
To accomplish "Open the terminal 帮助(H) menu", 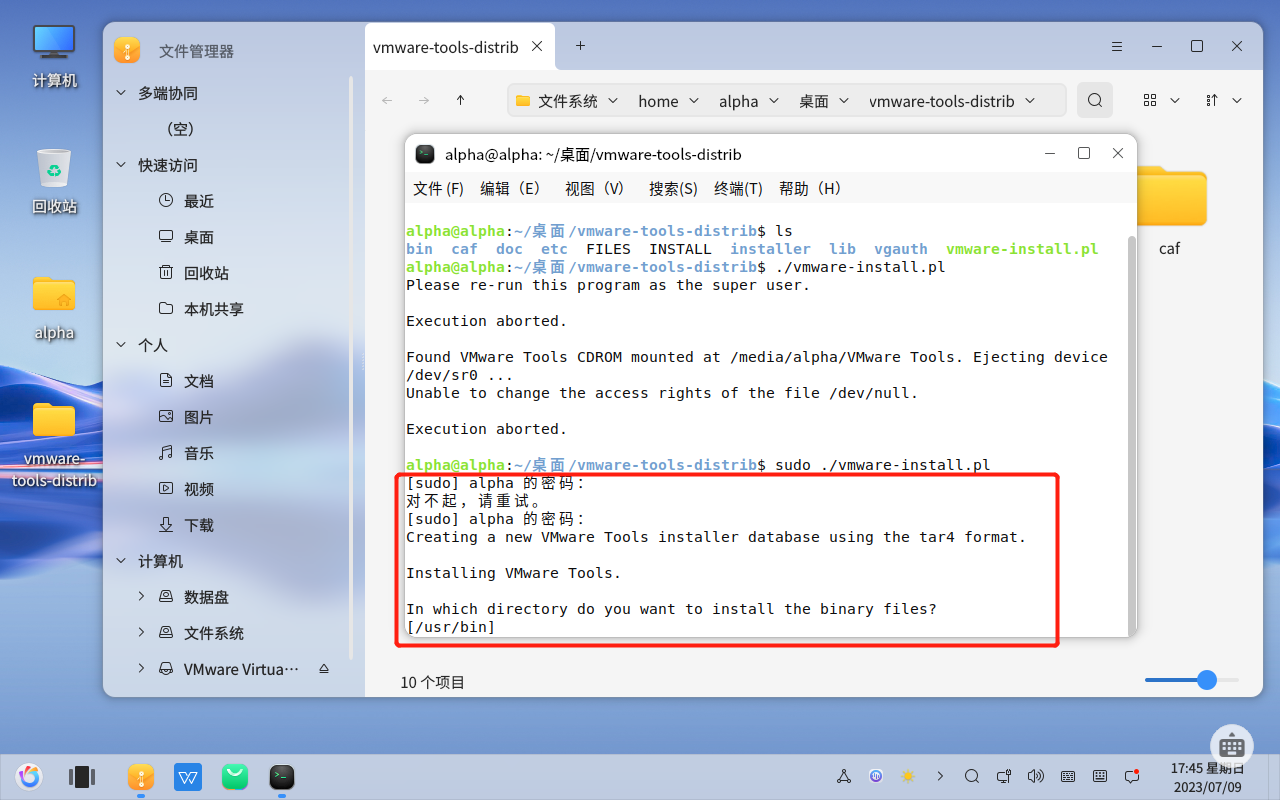I will pos(810,188).
